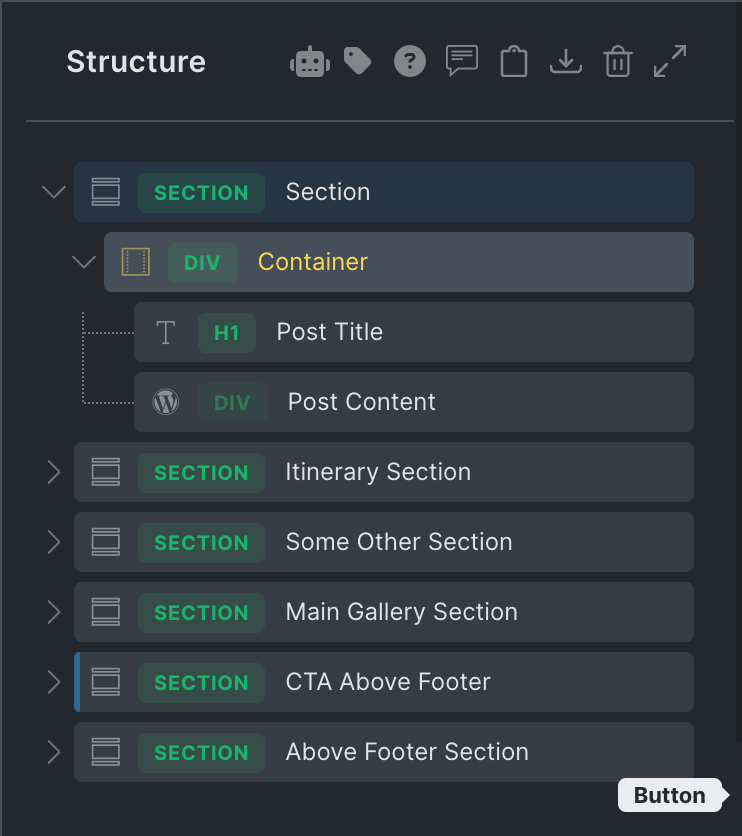The width and height of the screenshot is (742, 836).
Task: Click the tag icon in Structure header
Action: tap(357, 61)
